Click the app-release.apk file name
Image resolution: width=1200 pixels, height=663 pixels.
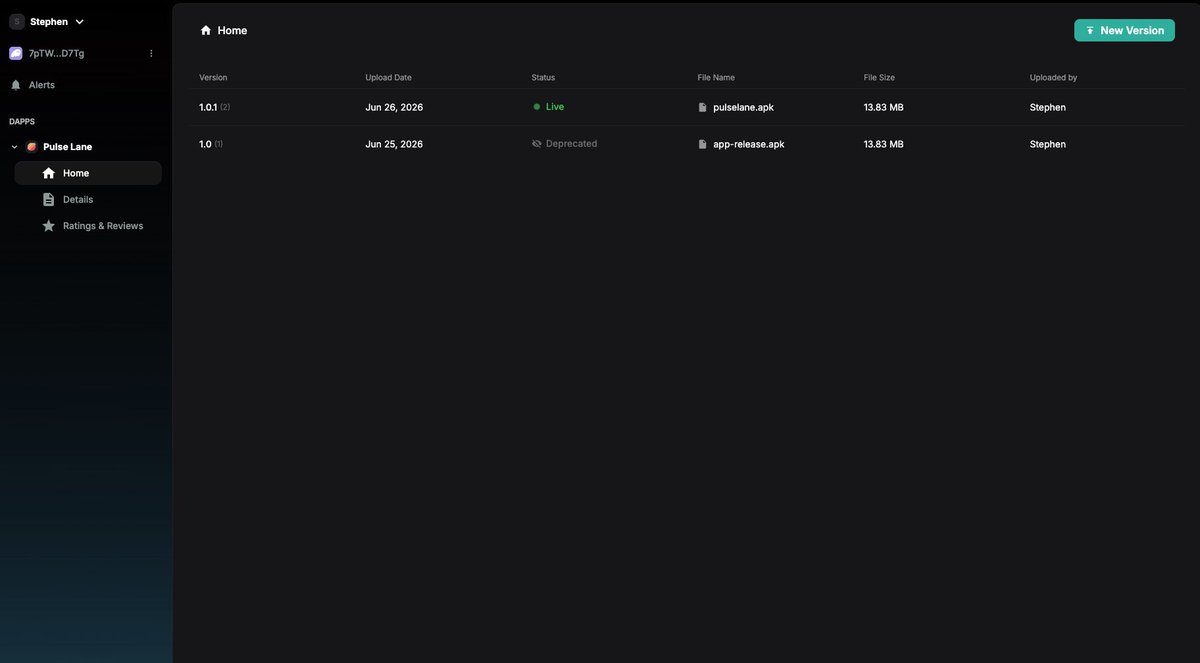point(749,144)
